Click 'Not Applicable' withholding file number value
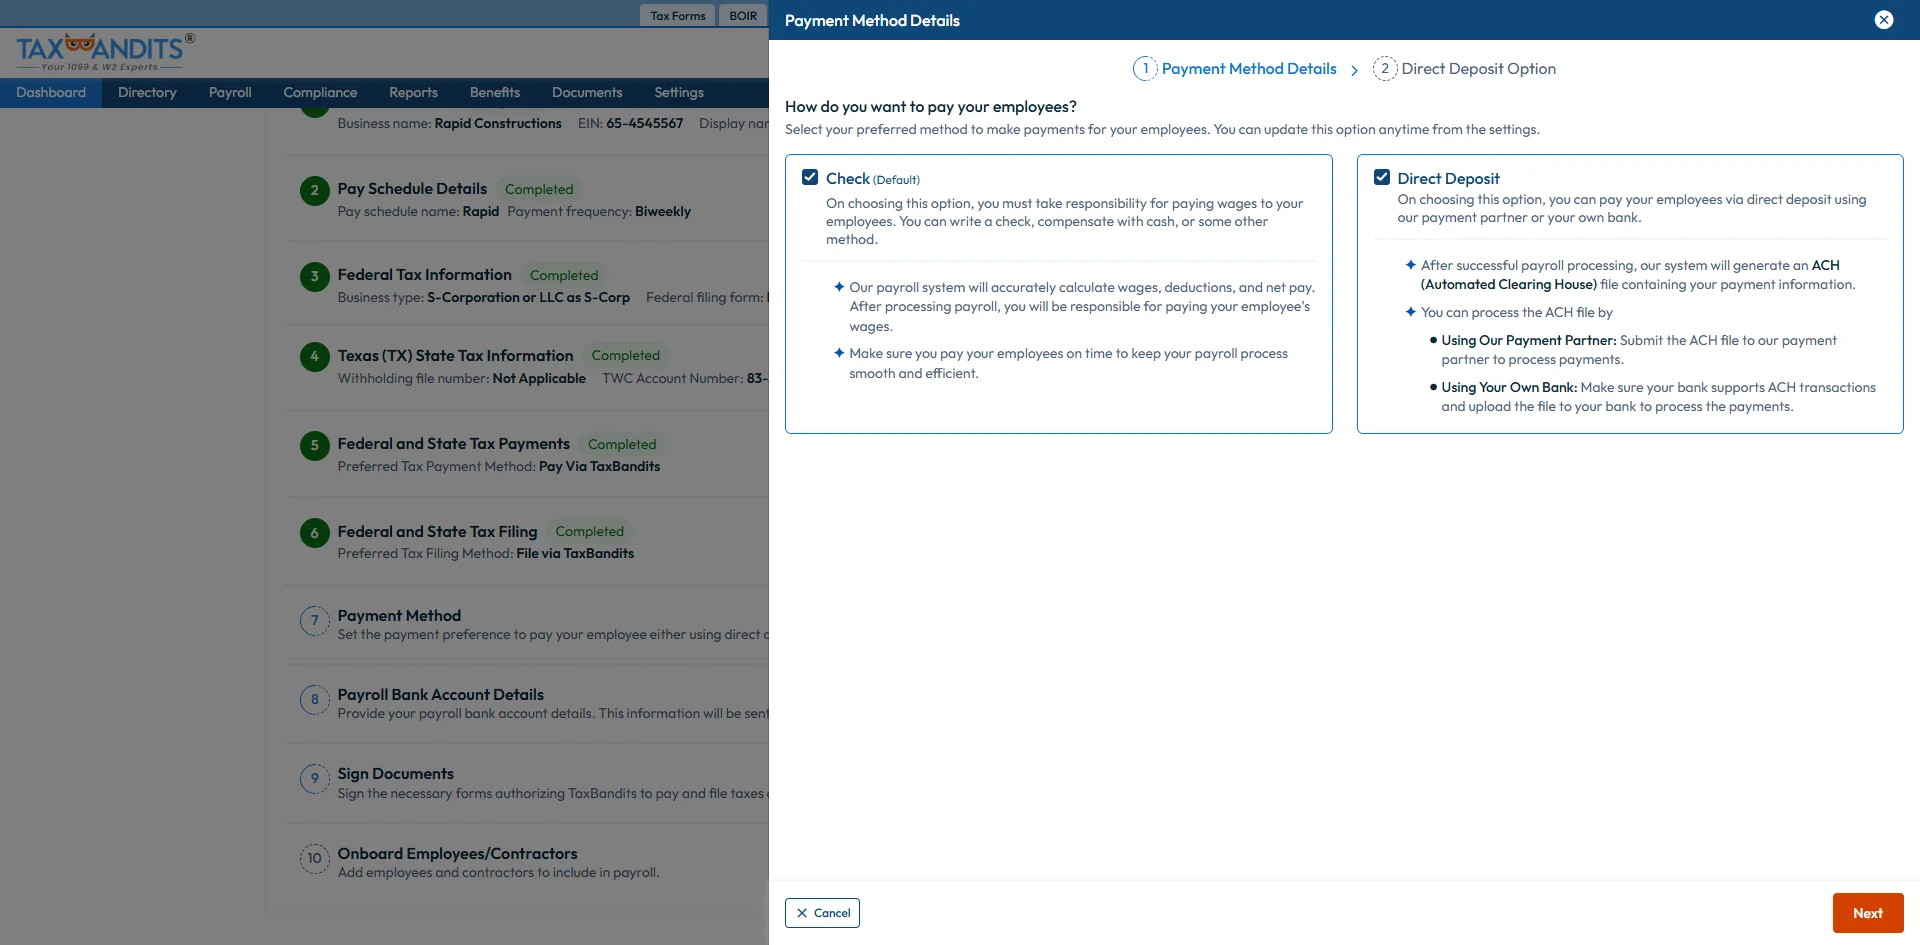The image size is (1920, 945). pos(539,379)
